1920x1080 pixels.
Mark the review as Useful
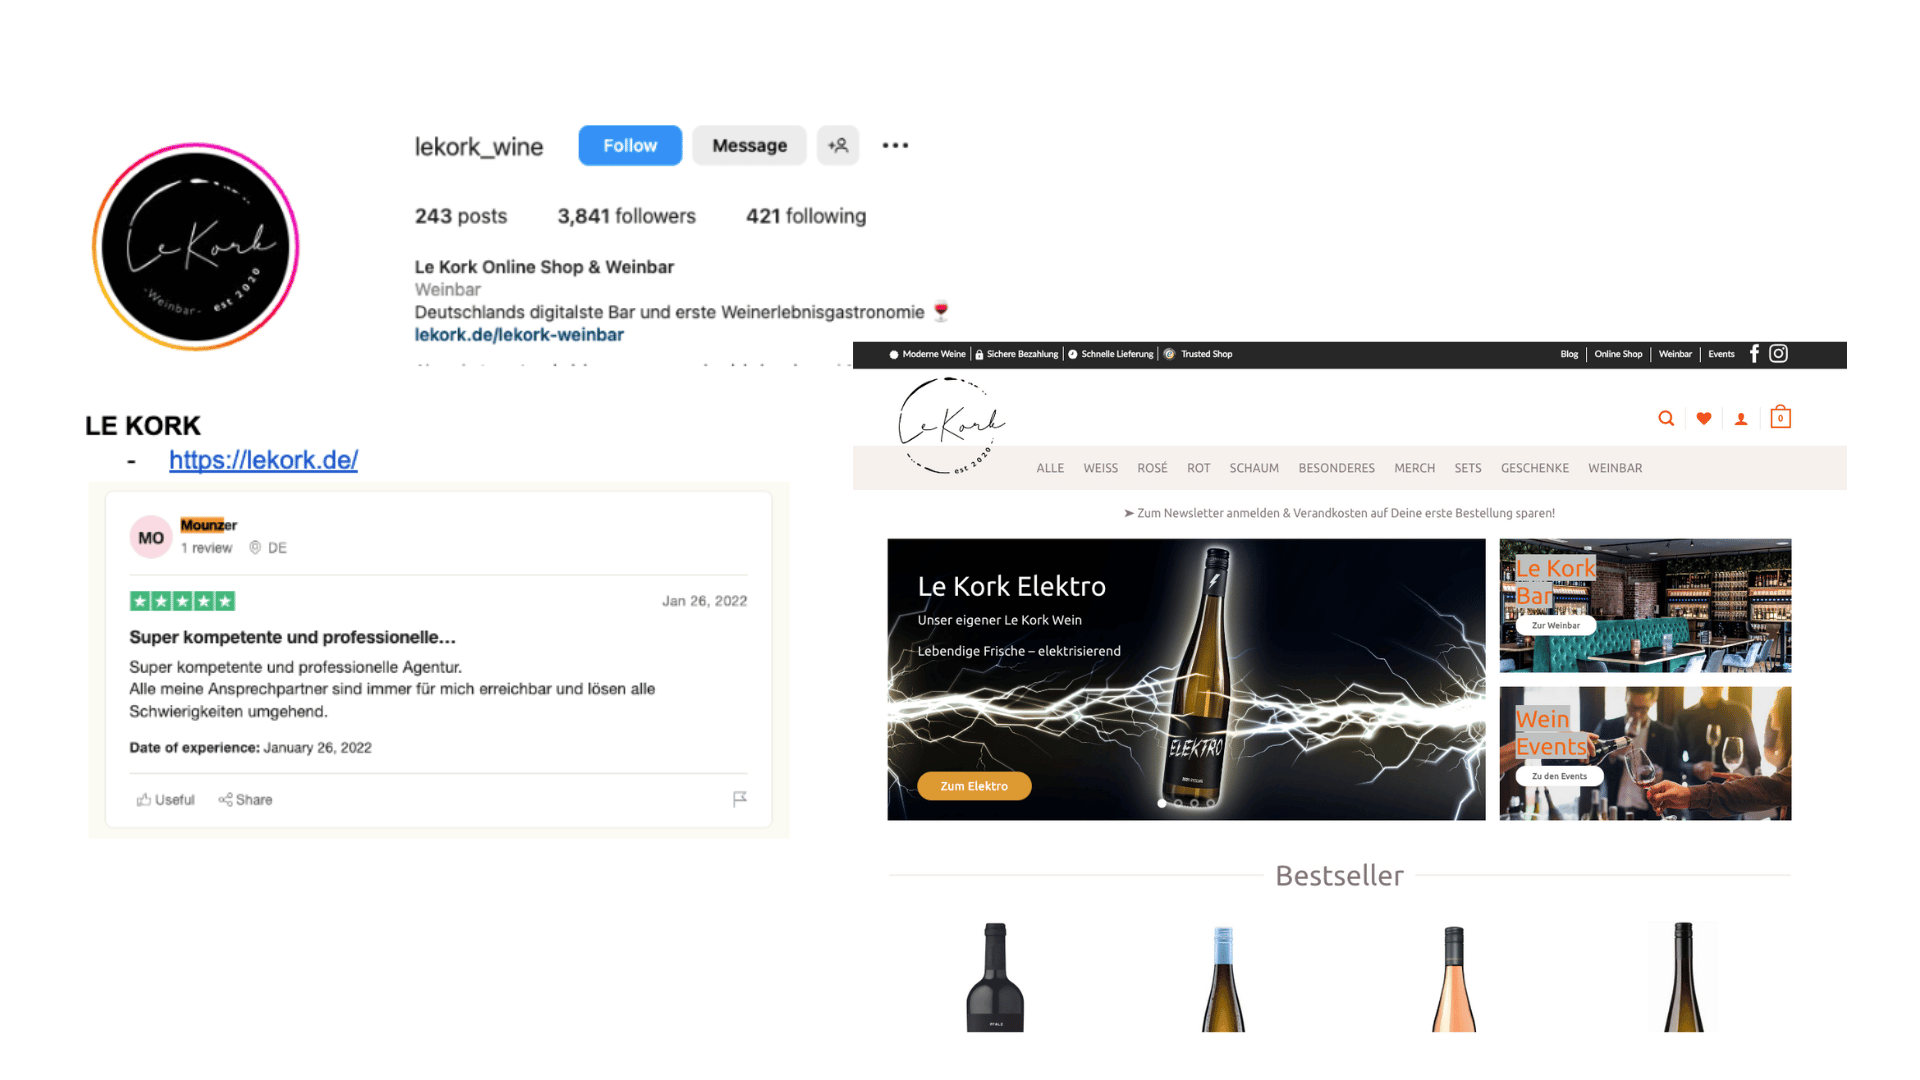click(x=166, y=800)
